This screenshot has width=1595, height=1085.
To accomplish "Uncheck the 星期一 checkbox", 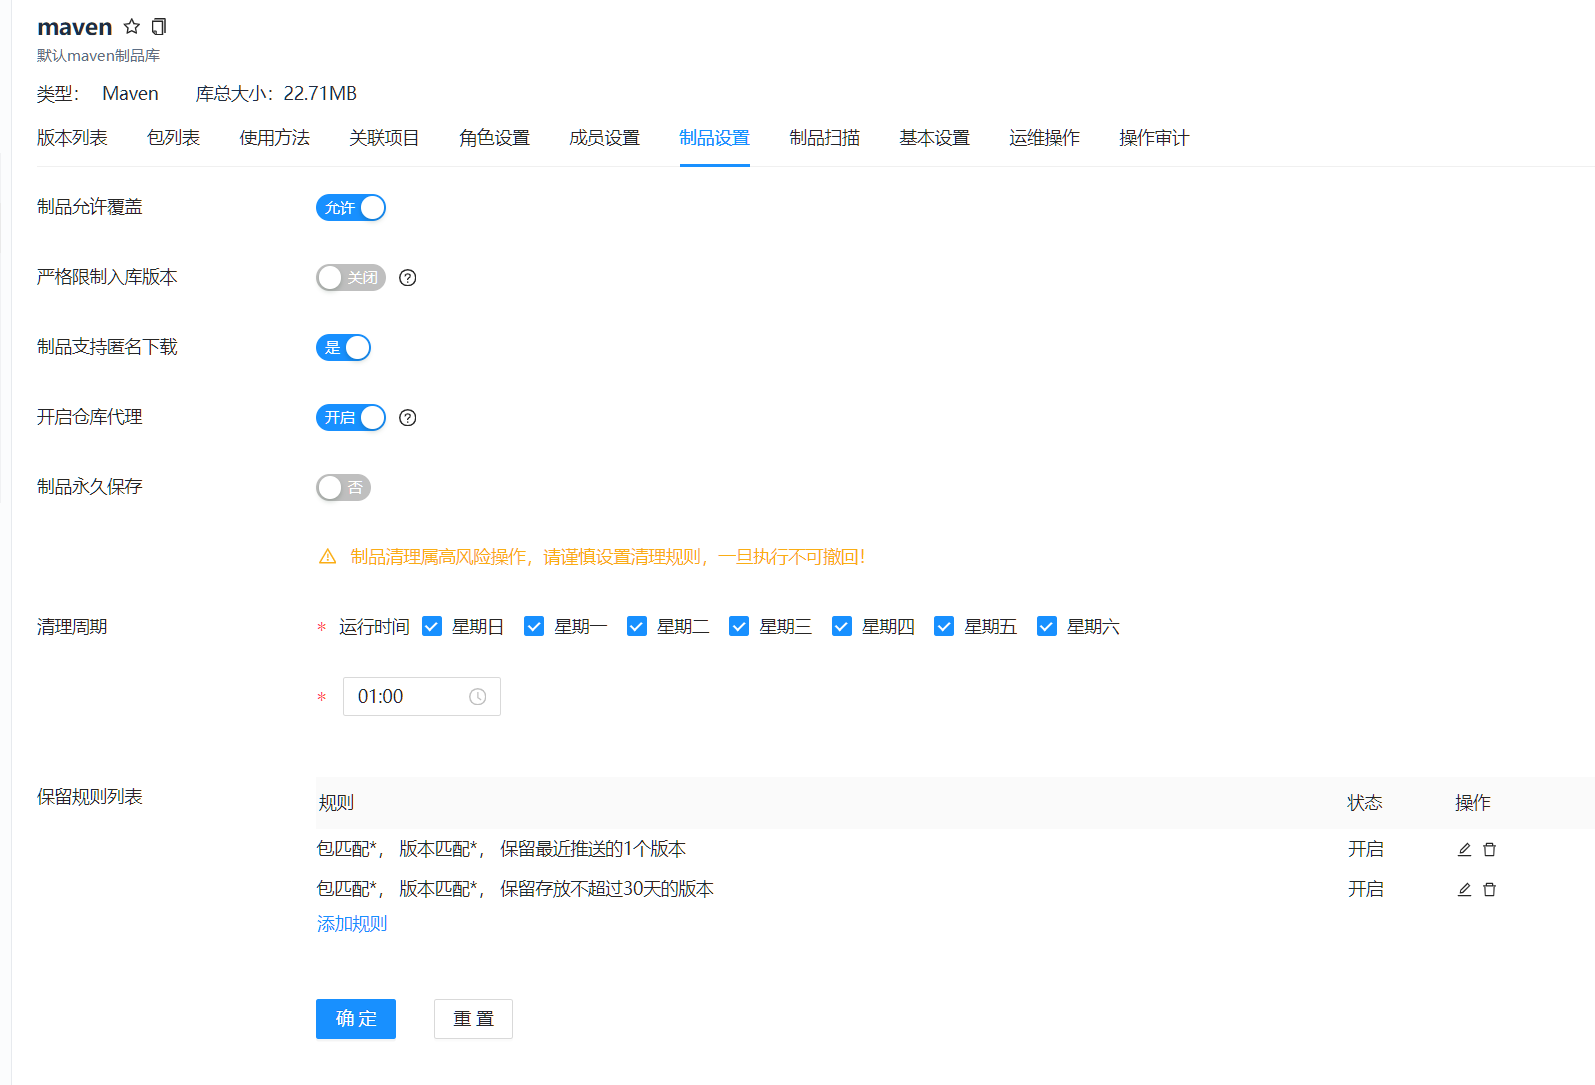I will [x=534, y=626].
